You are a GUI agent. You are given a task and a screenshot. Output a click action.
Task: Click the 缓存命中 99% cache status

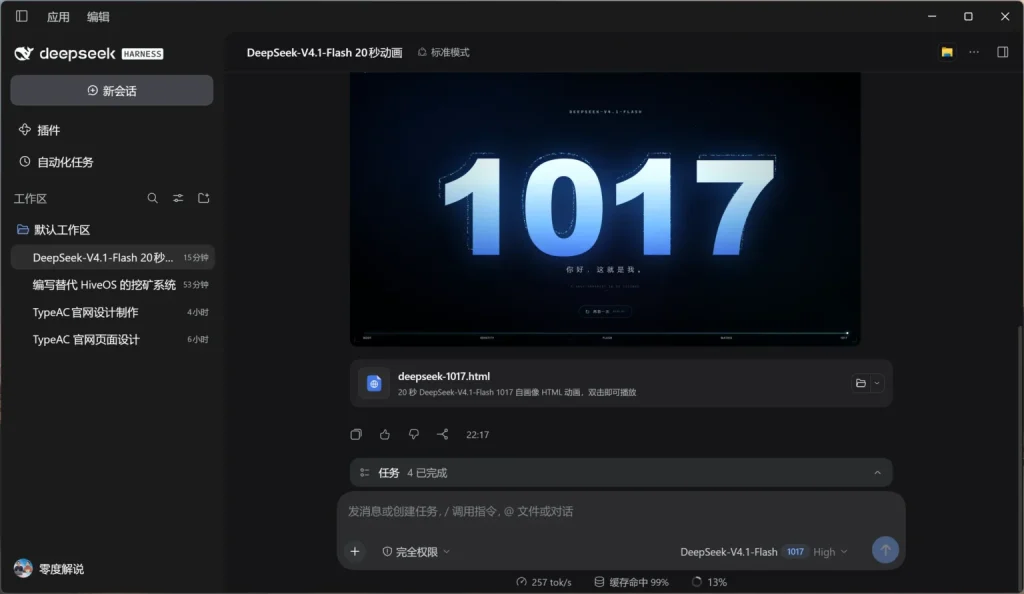631,582
